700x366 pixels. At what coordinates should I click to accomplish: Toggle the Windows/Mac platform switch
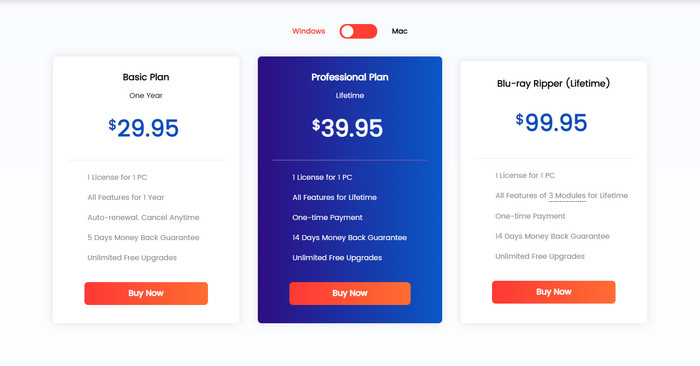[x=358, y=31]
